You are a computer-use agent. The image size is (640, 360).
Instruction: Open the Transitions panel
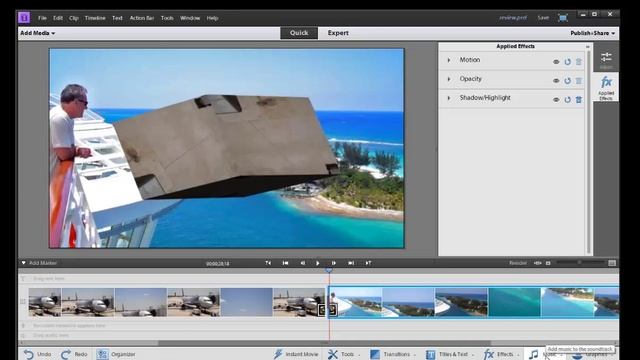point(392,354)
